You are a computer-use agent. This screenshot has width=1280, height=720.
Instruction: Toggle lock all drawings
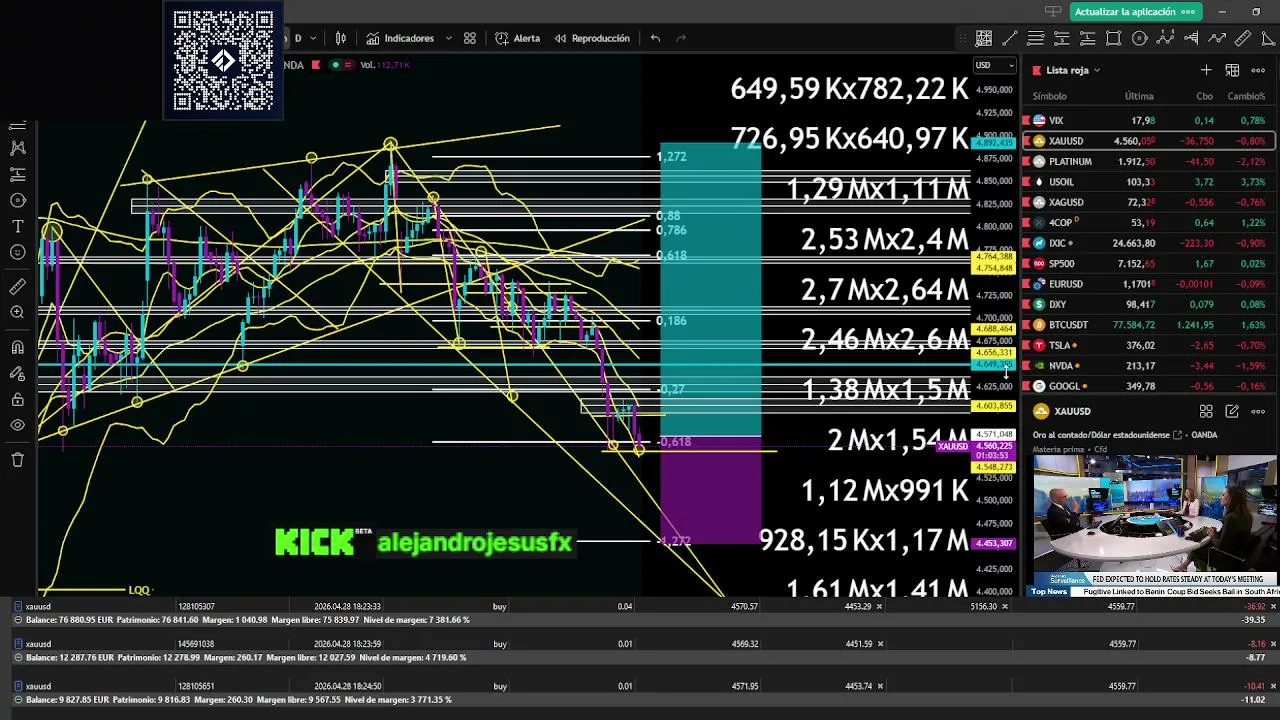[x=17, y=400]
